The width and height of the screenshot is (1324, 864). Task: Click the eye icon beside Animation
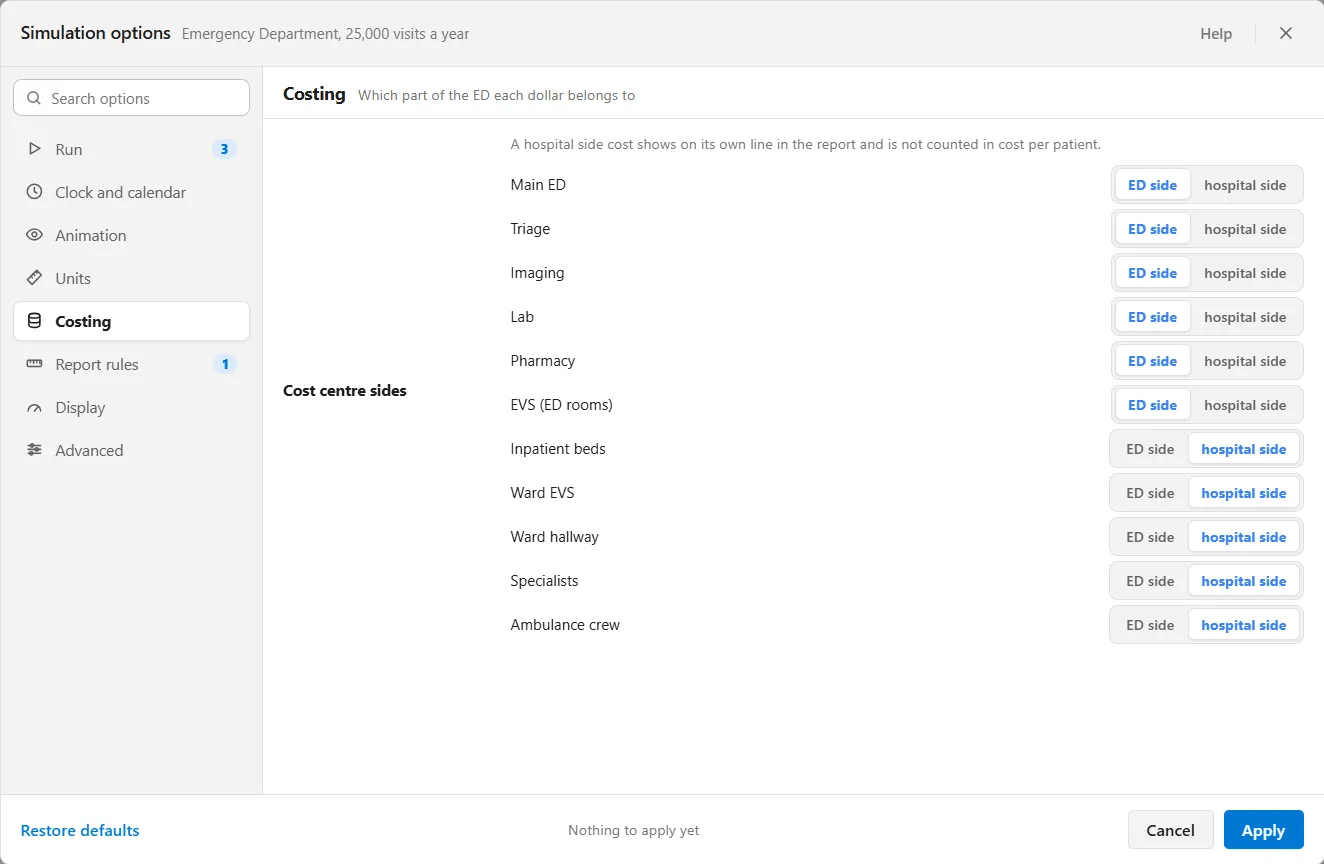pos(35,235)
